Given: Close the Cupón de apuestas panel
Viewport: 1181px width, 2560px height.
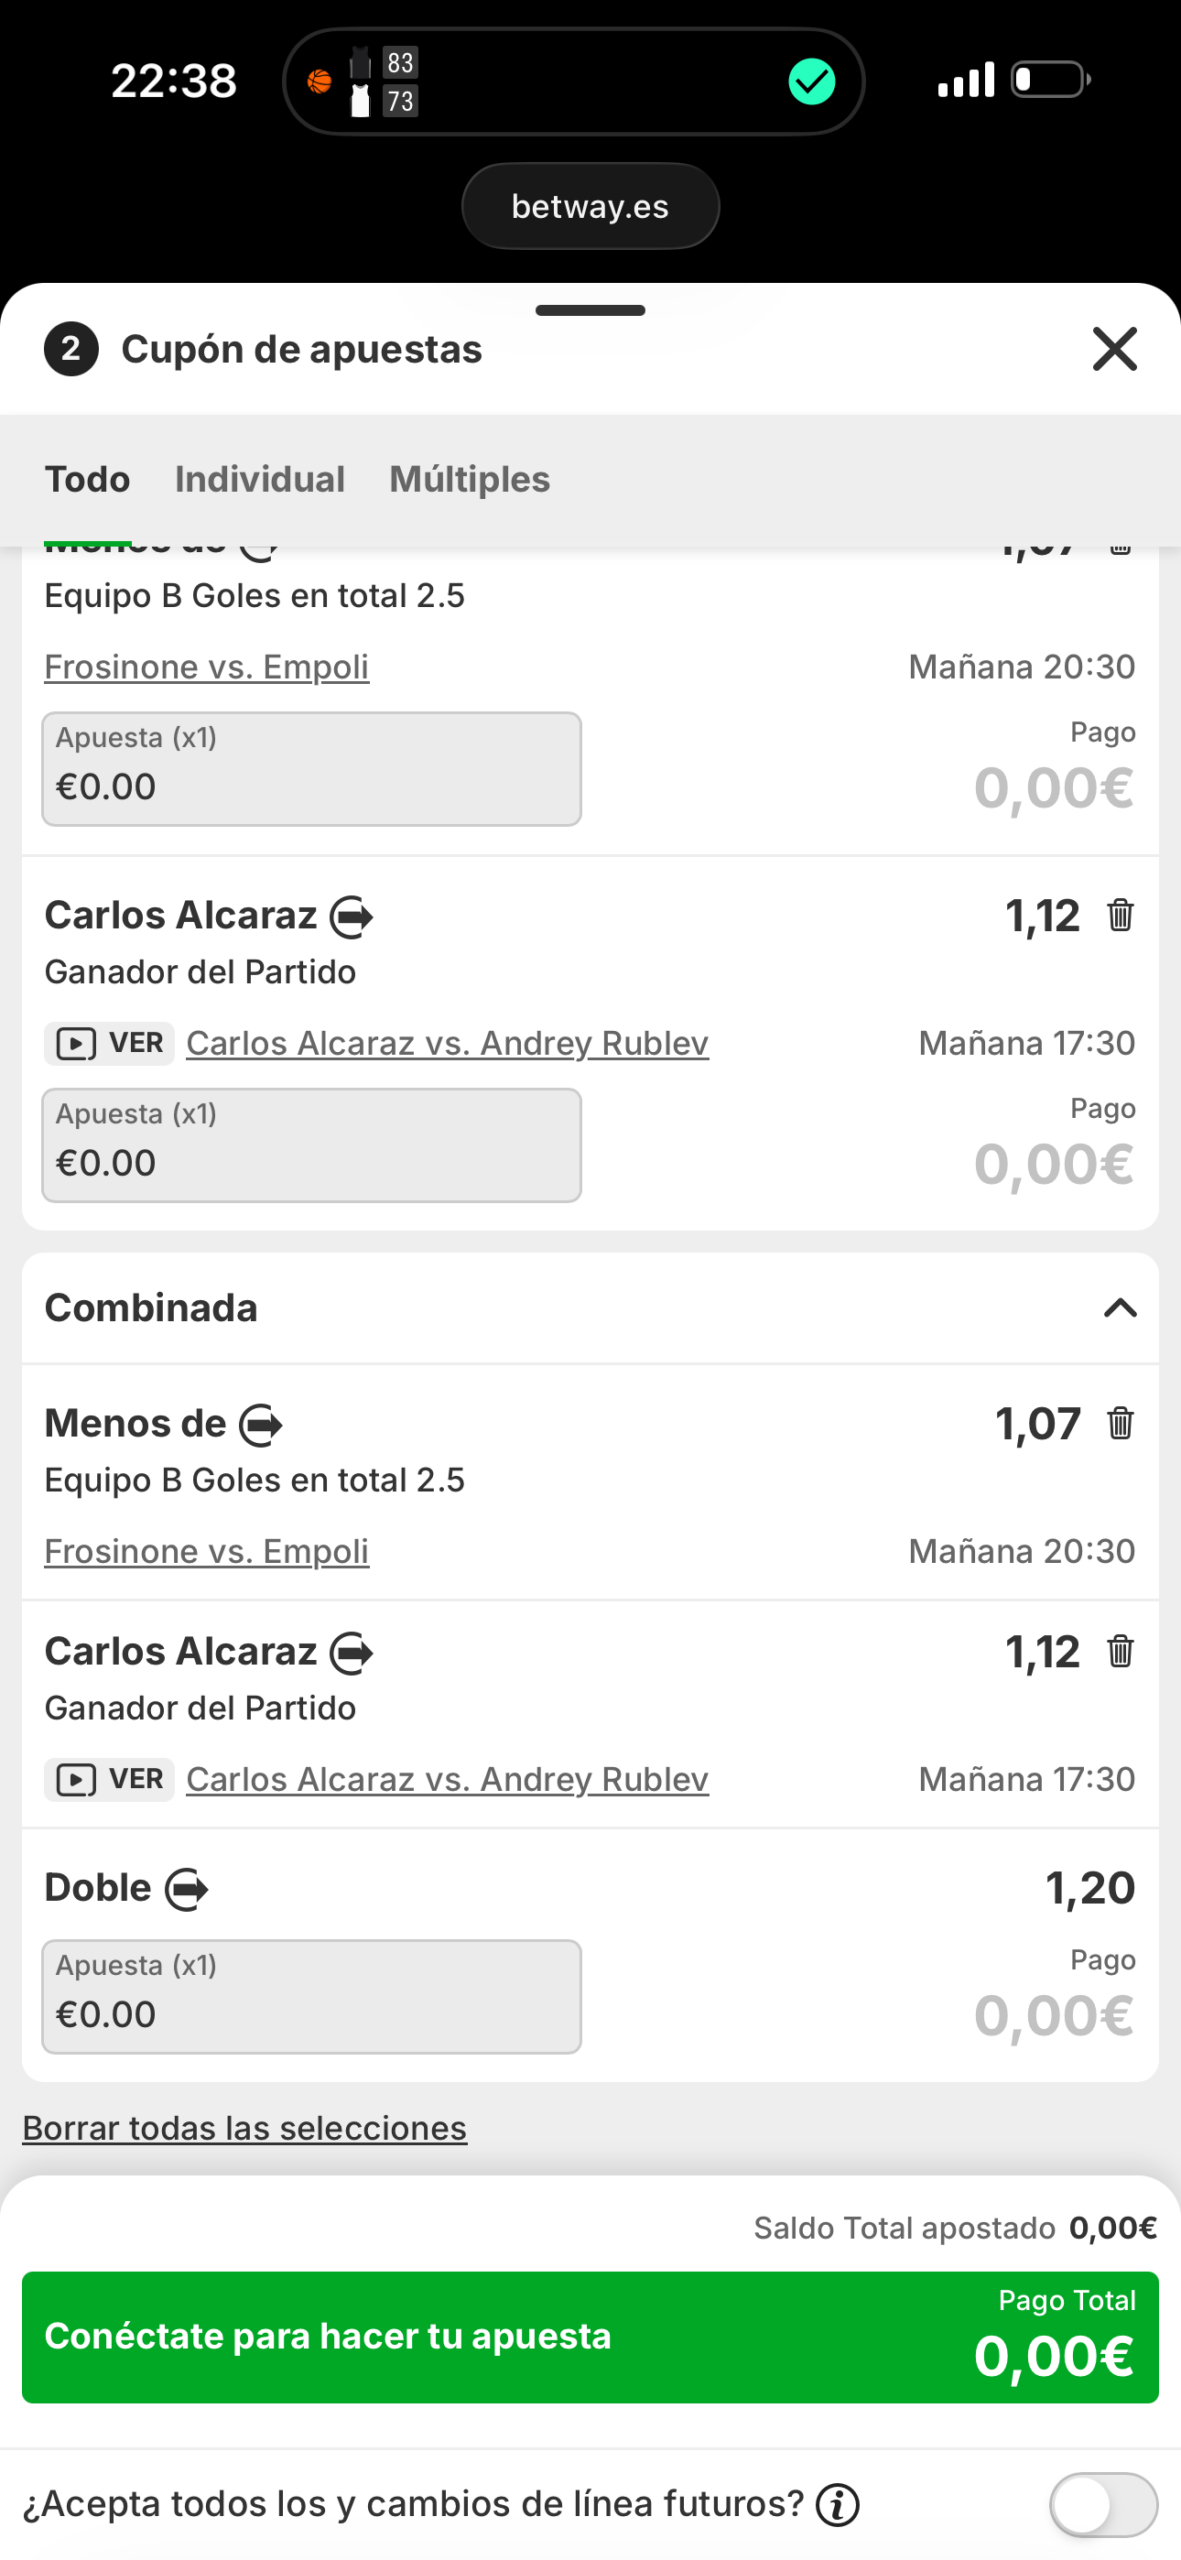Looking at the screenshot, I should click(x=1114, y=349).
